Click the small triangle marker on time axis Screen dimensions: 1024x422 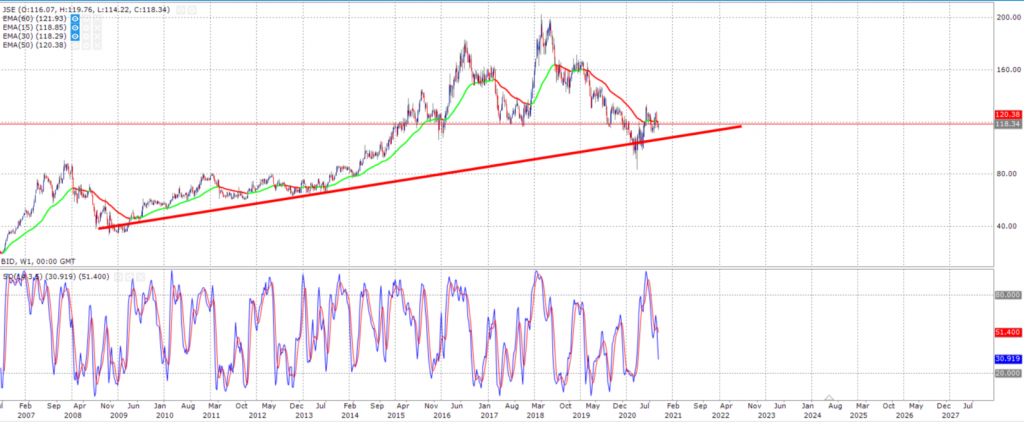coord(829,399)
